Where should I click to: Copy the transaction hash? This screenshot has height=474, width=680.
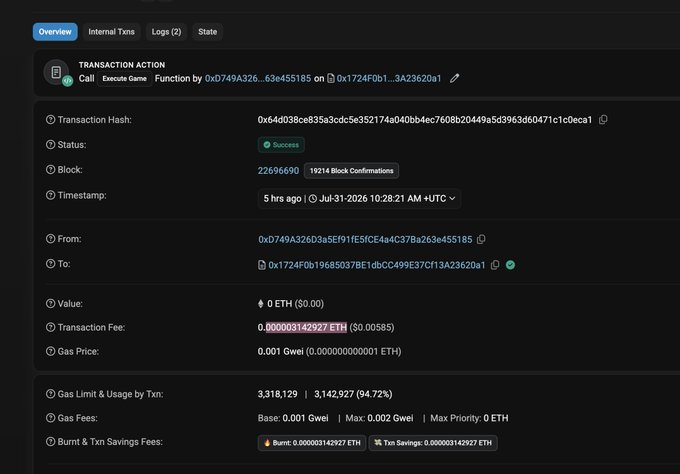603,120
